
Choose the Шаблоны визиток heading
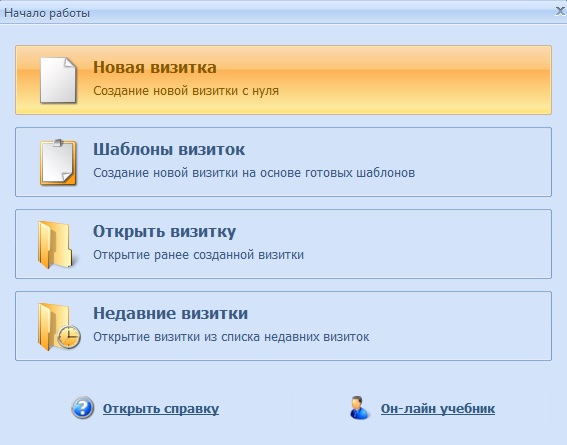click(169, 150)
